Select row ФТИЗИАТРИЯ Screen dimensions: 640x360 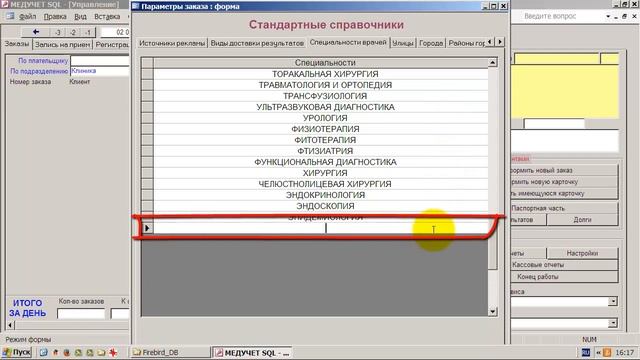pos(320,151)
